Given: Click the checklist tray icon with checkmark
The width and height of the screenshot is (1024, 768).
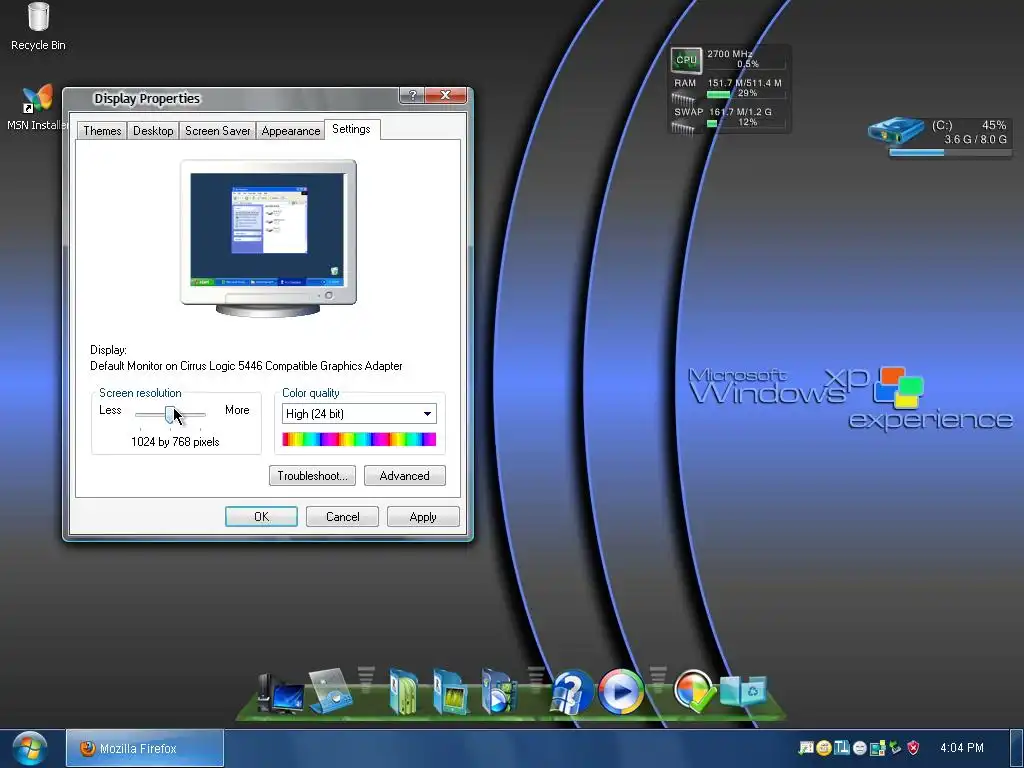Looking at the screenshot, I should 806,748.
